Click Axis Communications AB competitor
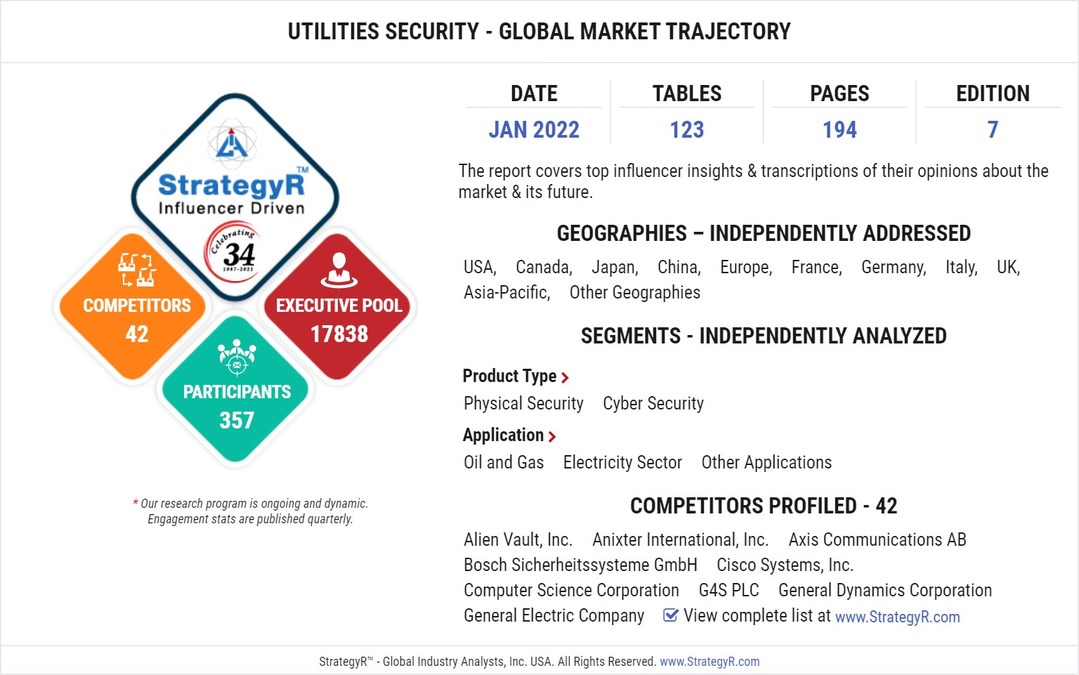Image resolution: width=1079 pixels, height=675 pixels. 877,539
